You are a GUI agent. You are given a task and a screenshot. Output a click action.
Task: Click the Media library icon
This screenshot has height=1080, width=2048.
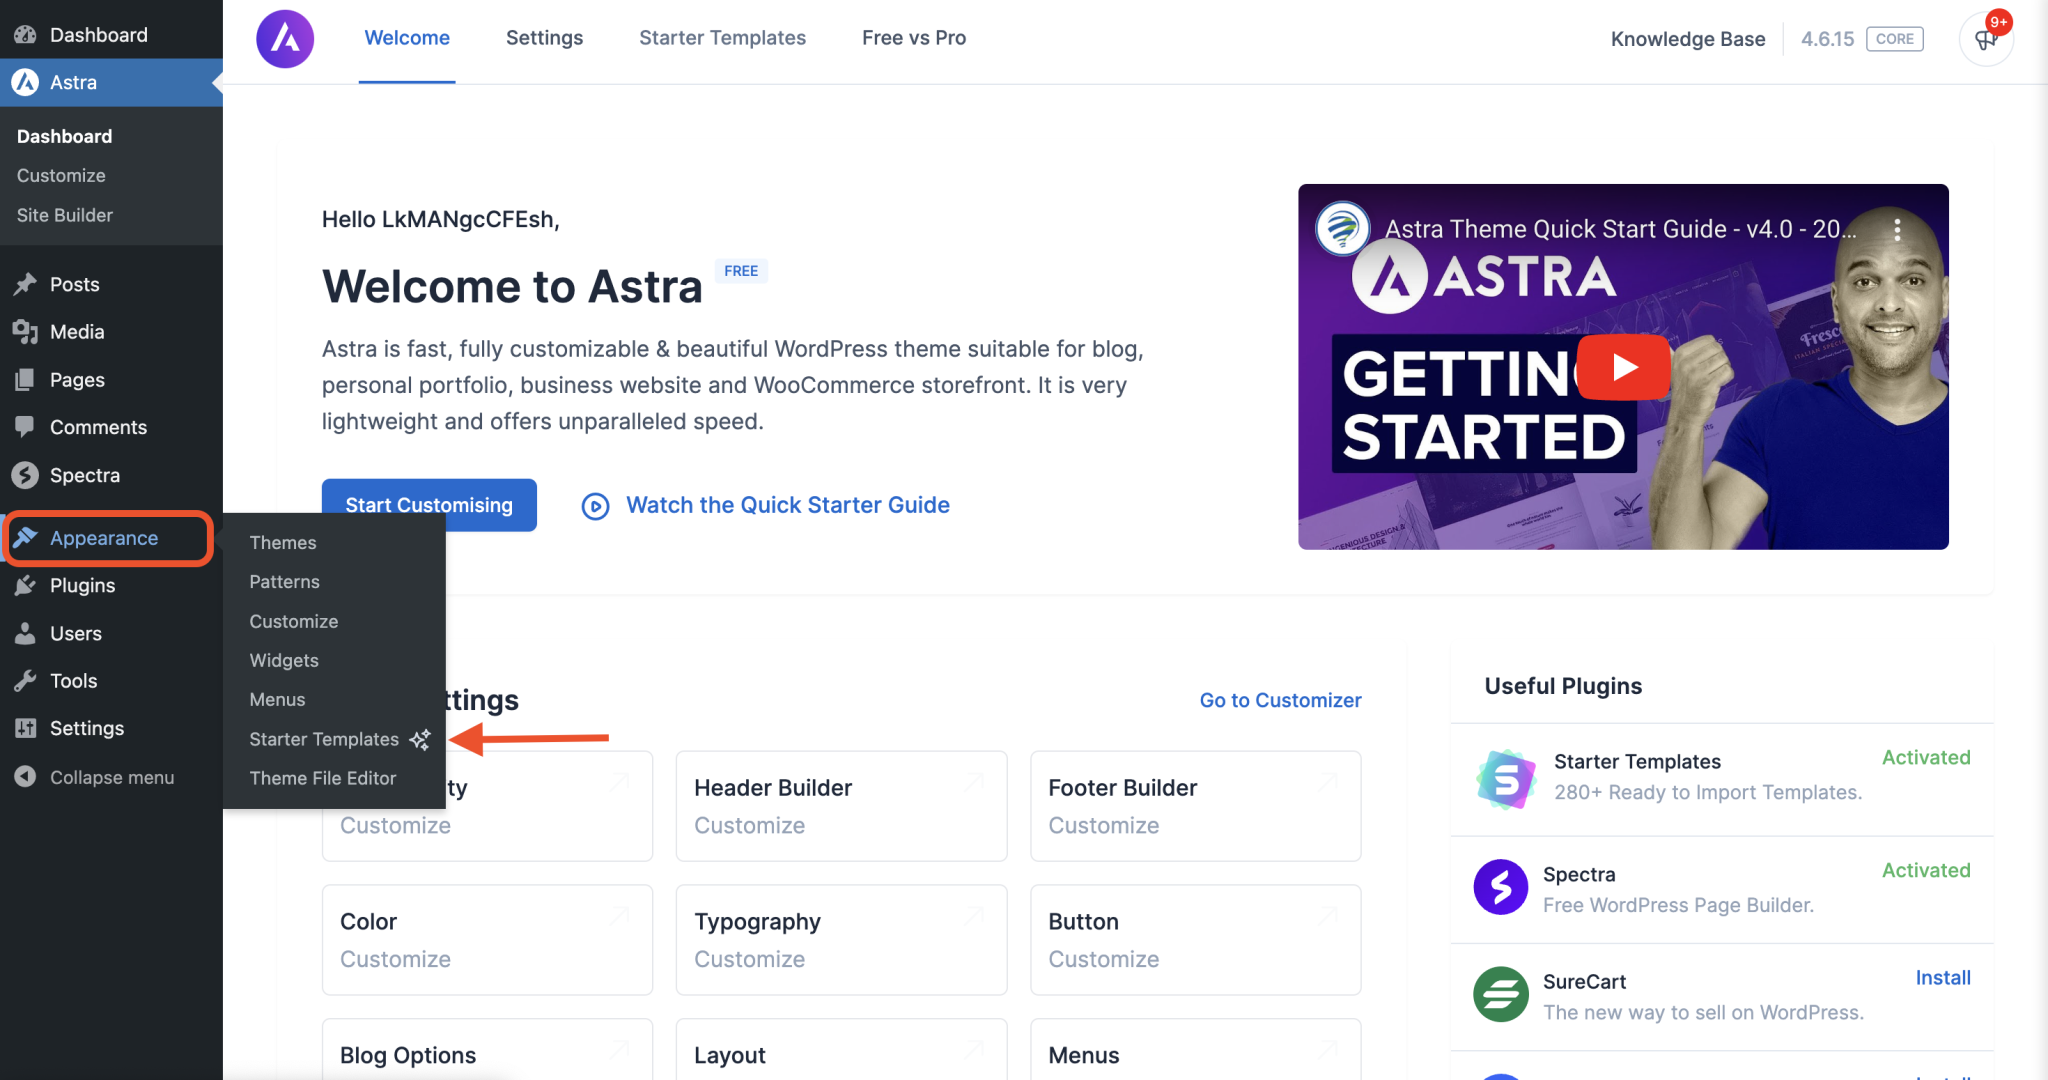[x=27, y=331]
